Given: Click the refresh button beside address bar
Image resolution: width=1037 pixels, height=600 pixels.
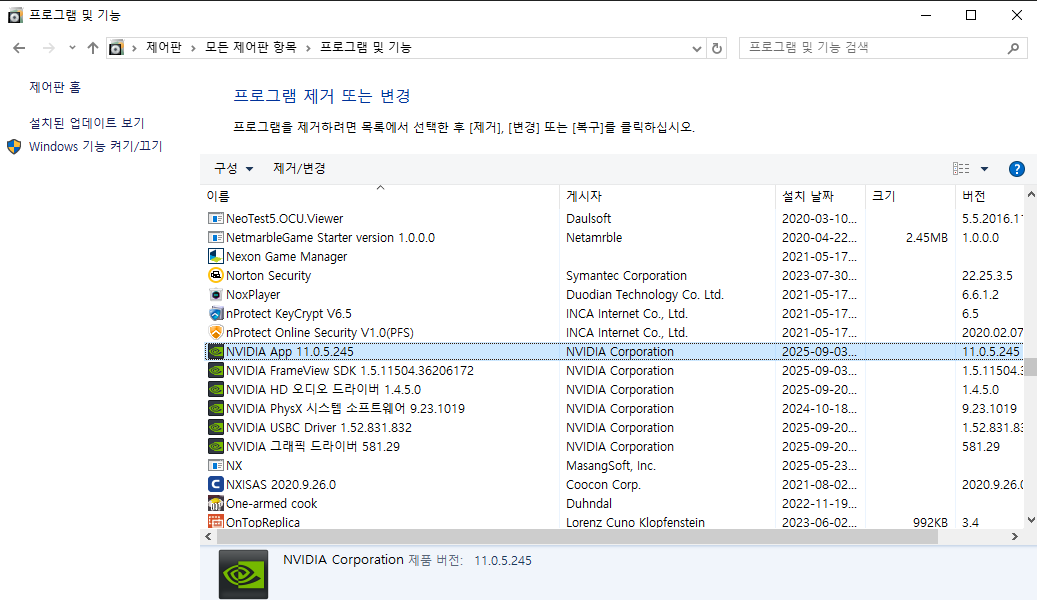Looking at the screenshot, I should [717, 48].
